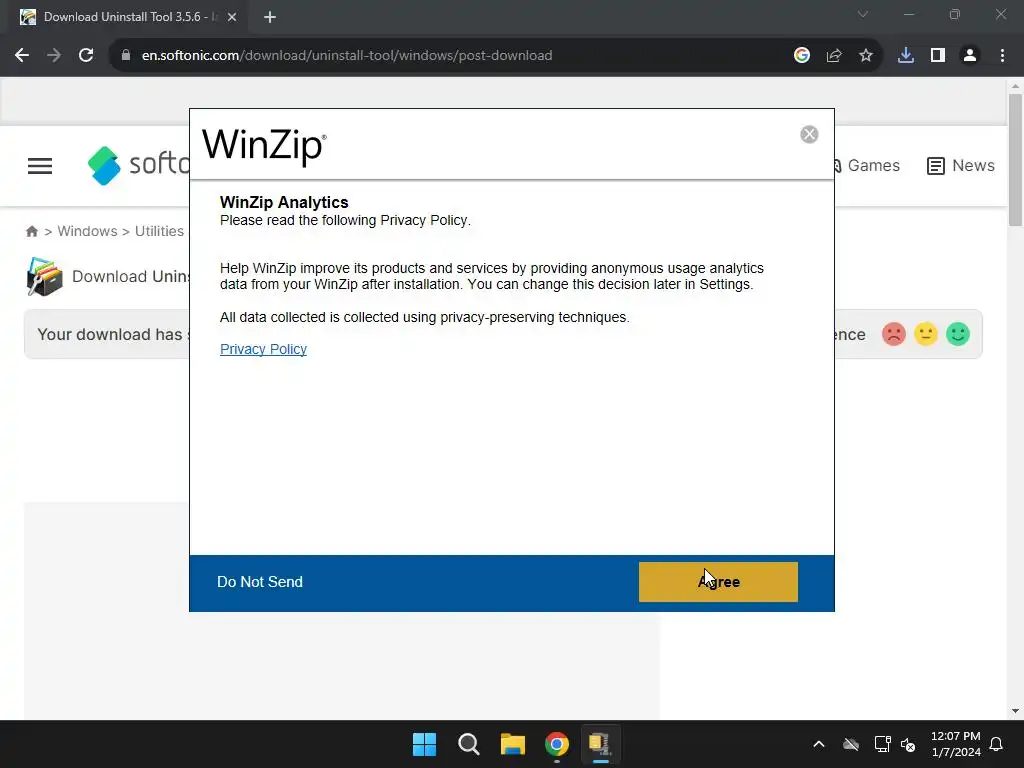The height and width of the screenshot is (768, 1024).
Task: Open the Chrome three-dot menu
Action: (x=1002, y=56)
